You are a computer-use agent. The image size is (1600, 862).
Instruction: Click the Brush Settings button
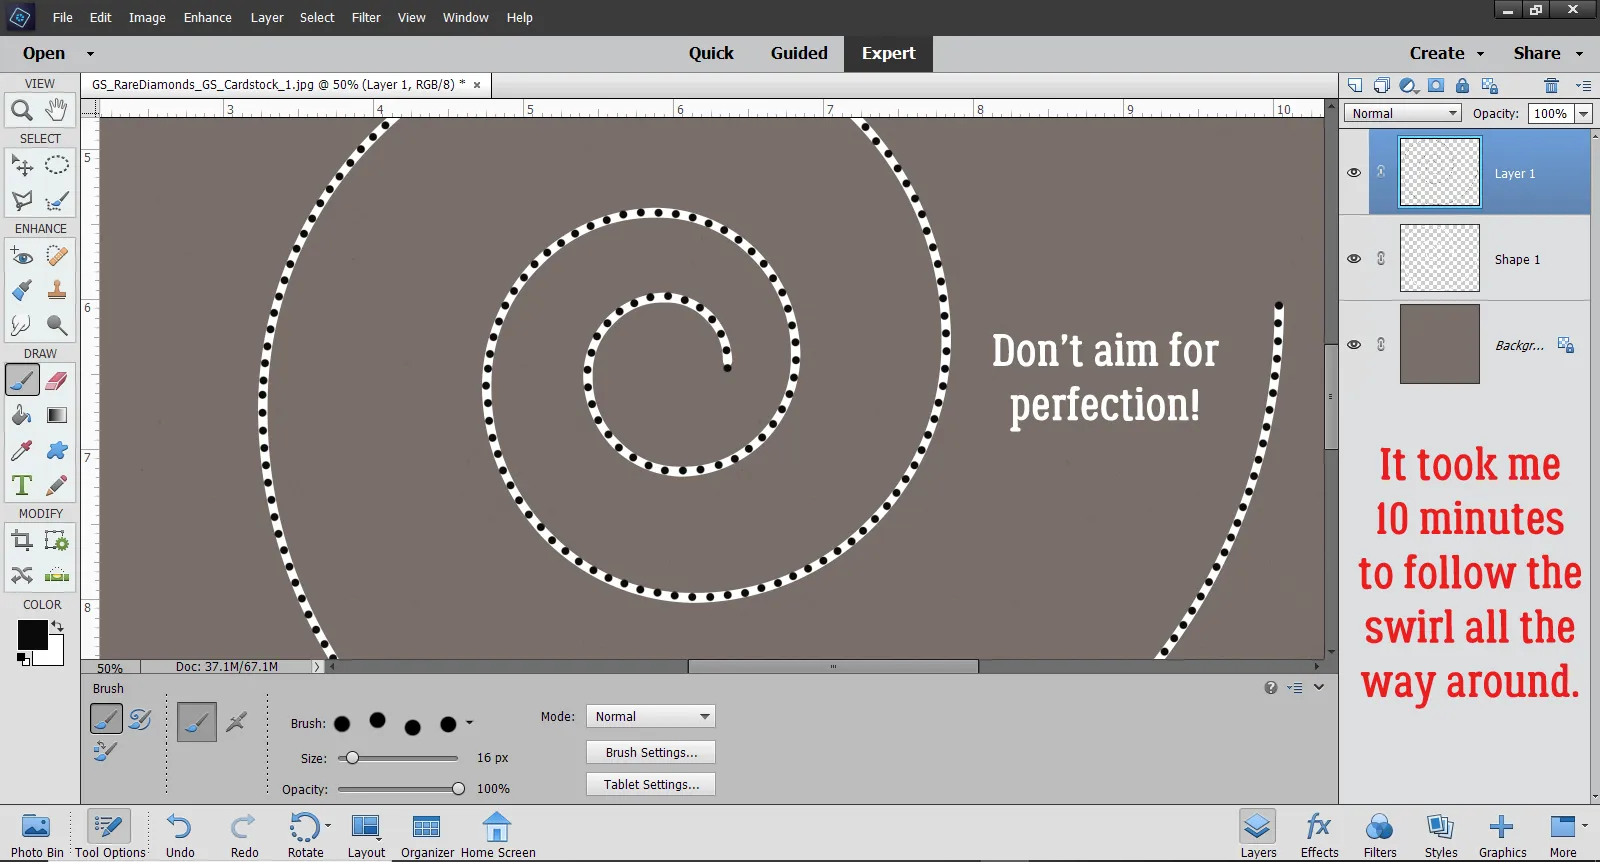pos(651,753)
